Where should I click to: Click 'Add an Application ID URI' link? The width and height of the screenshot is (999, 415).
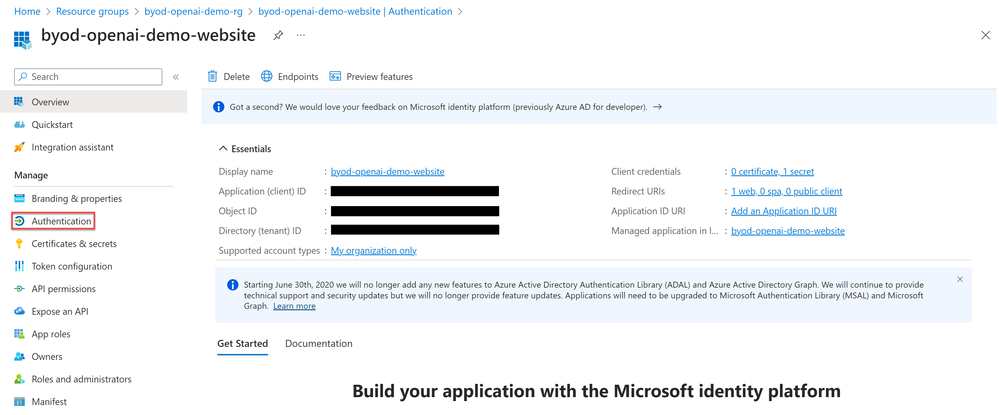pyautogui.click(x=784, y=211)
